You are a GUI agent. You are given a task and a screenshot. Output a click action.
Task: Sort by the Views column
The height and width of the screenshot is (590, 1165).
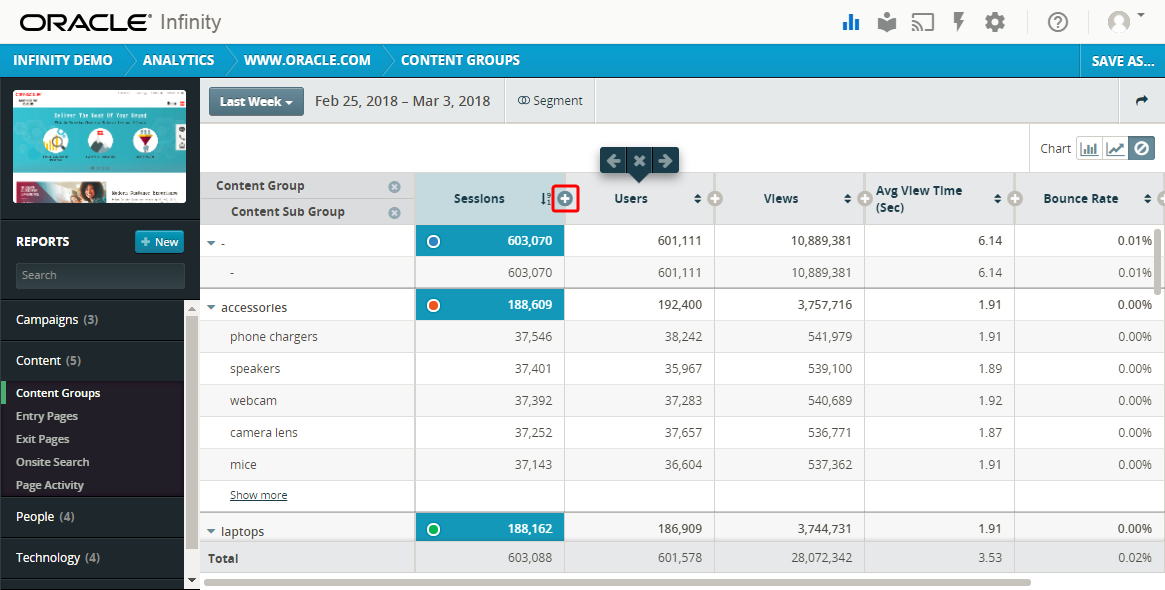[848, 198]
